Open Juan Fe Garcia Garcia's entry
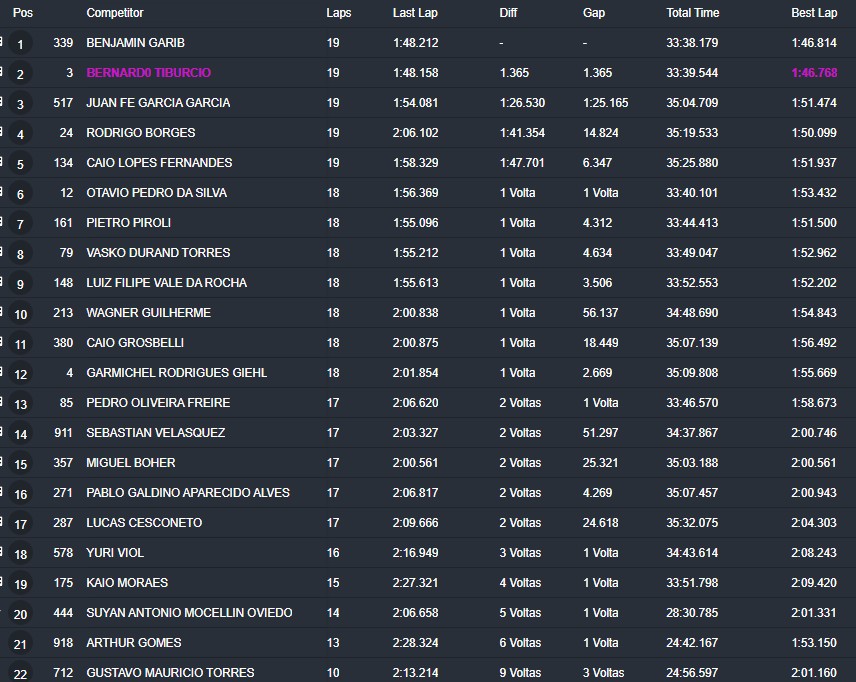This screenshot has width=856, height=682. (158, 103)
